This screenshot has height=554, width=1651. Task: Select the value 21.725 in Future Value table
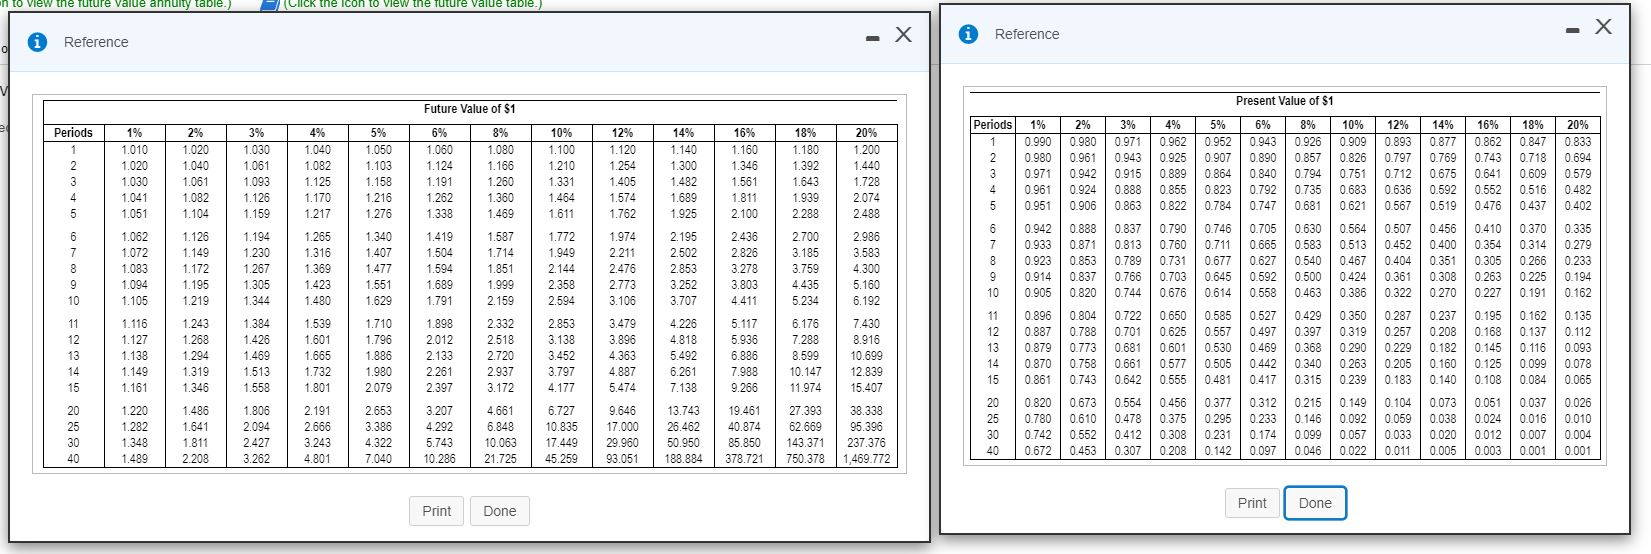[500, 459]
